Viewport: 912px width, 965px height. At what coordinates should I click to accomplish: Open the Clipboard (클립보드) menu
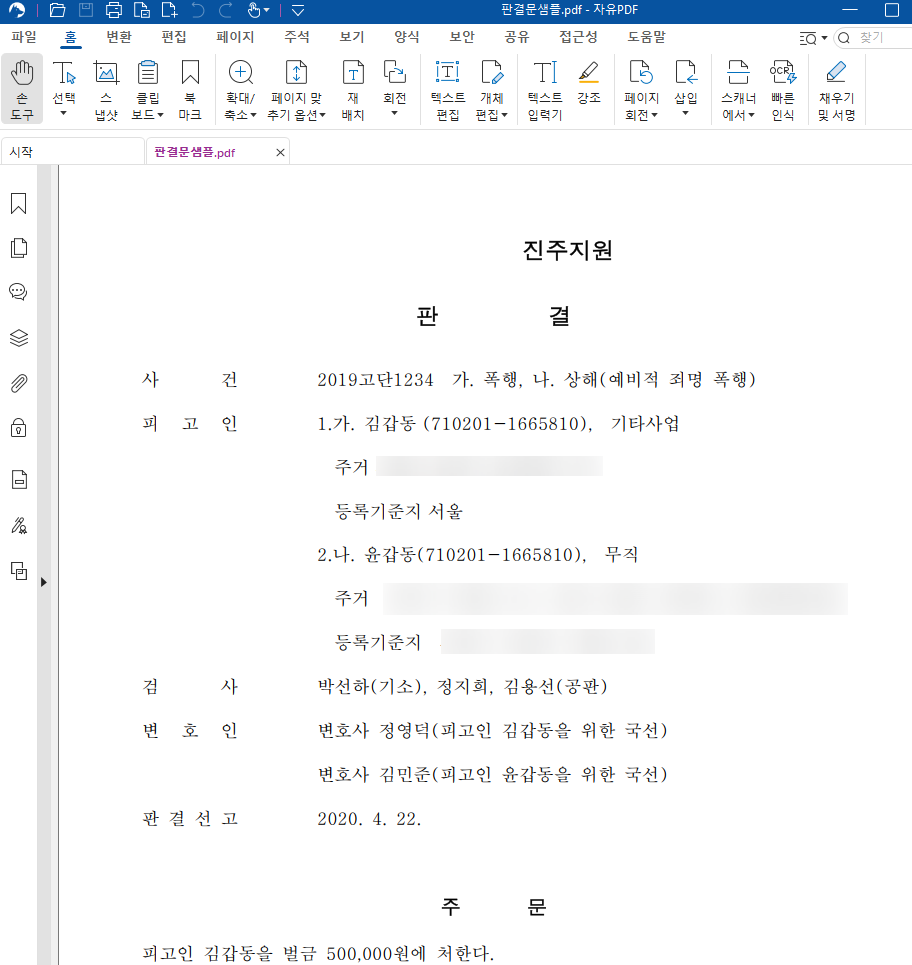148,89
